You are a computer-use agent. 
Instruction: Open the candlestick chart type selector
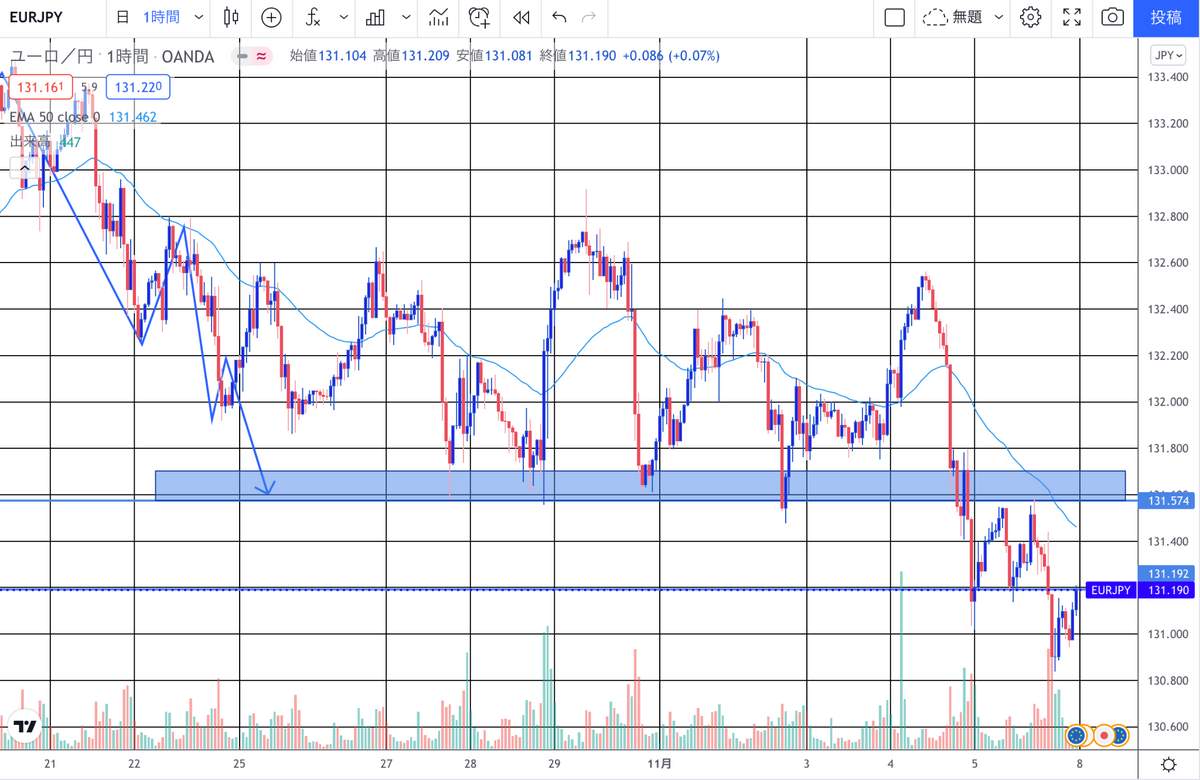coord(232,17)
